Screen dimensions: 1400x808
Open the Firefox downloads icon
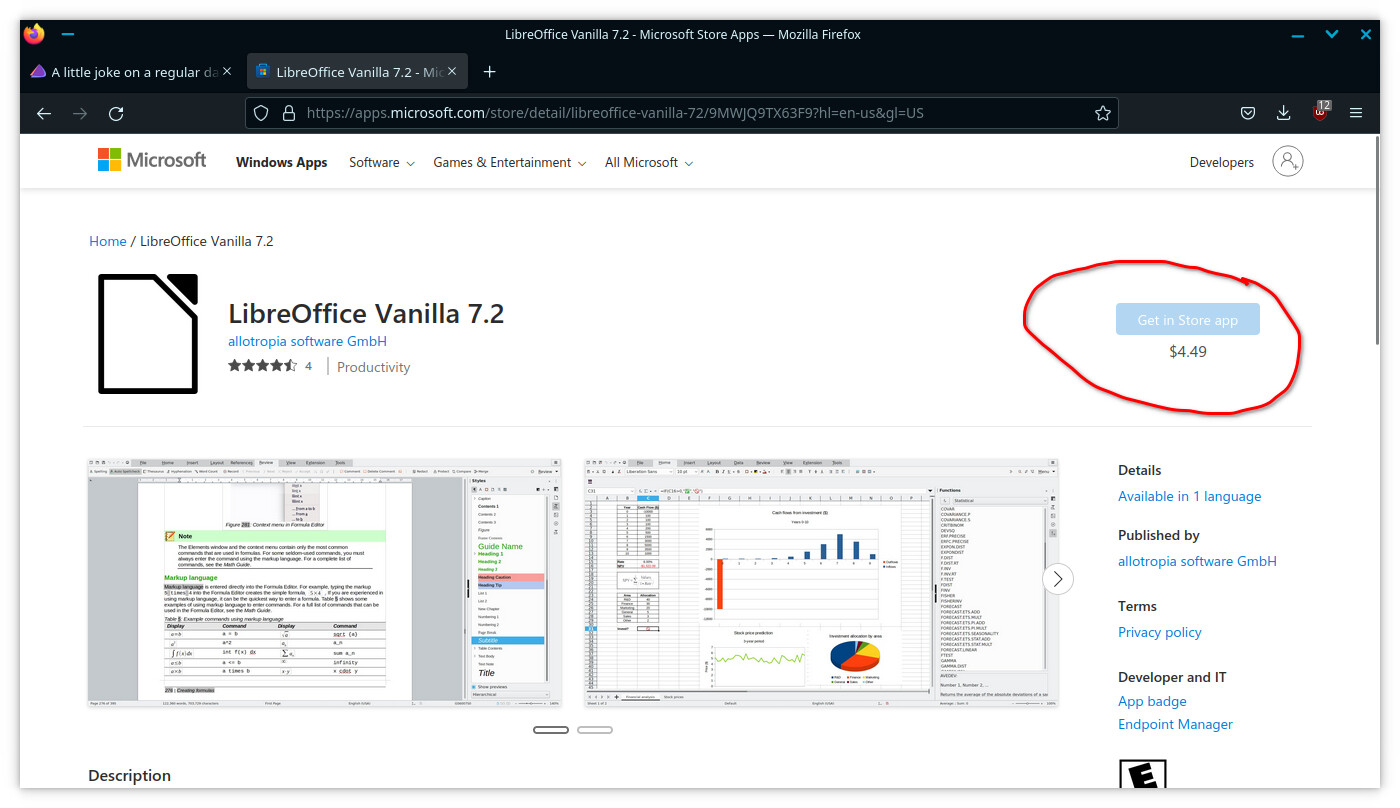pos(1284,113)
